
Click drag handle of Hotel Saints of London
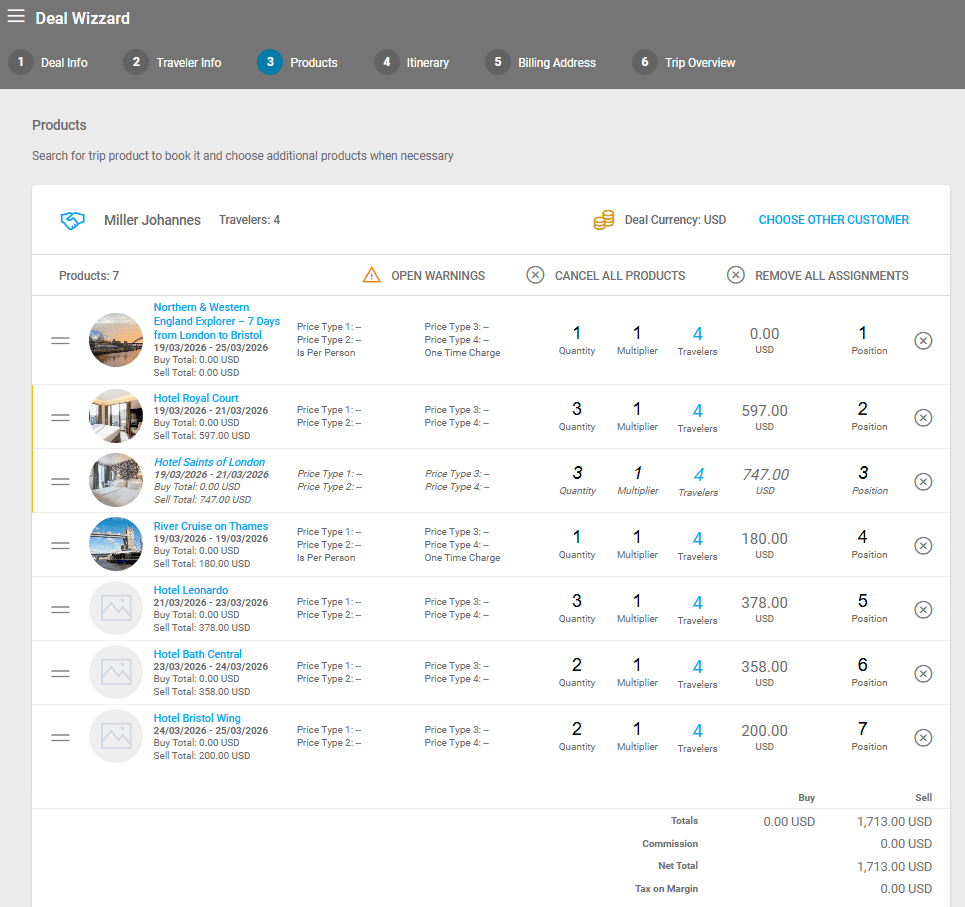60,481
